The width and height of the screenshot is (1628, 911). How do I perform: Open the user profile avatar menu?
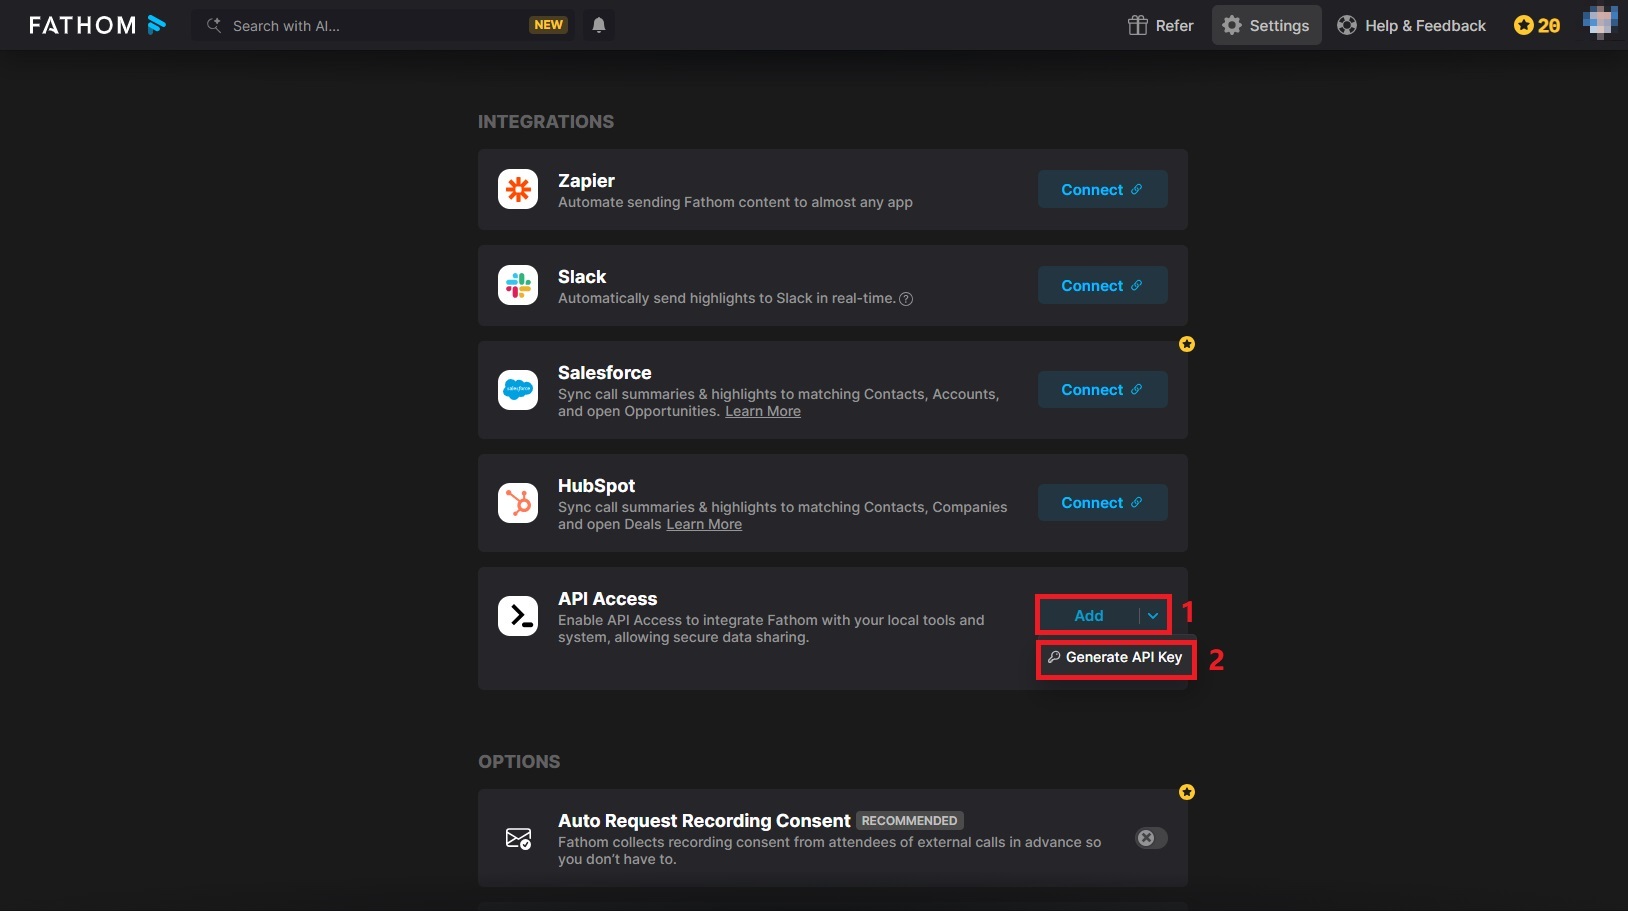coord(1599,23)
